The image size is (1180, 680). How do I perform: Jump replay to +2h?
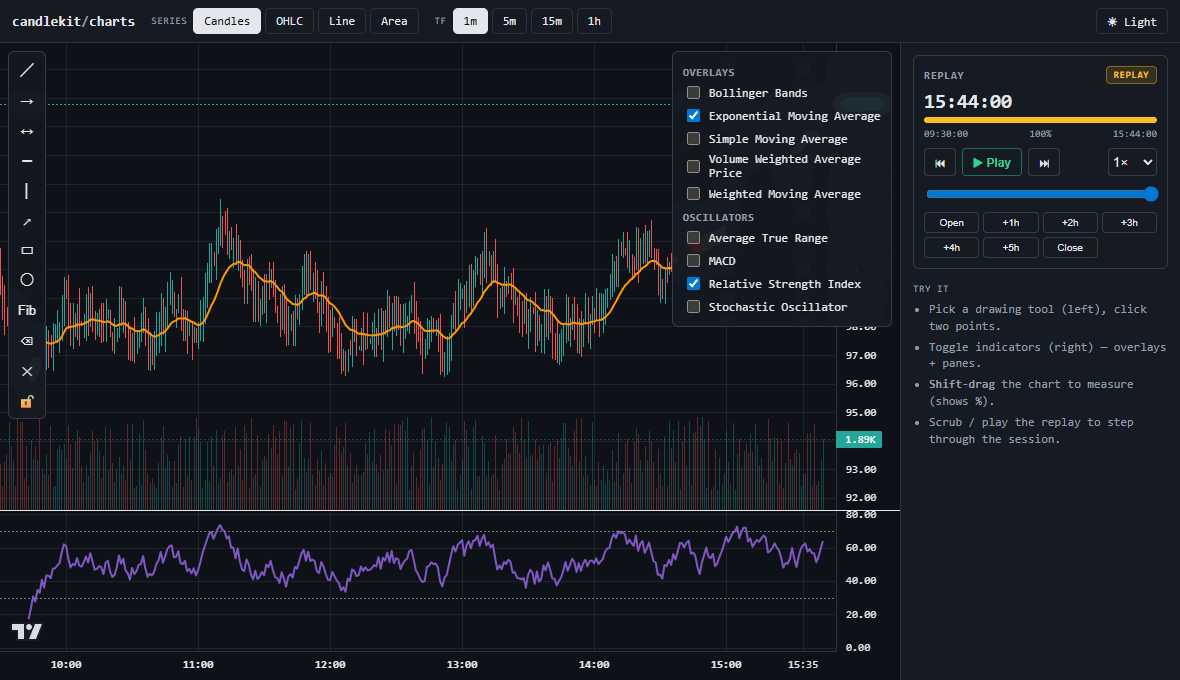point(1069,223)
